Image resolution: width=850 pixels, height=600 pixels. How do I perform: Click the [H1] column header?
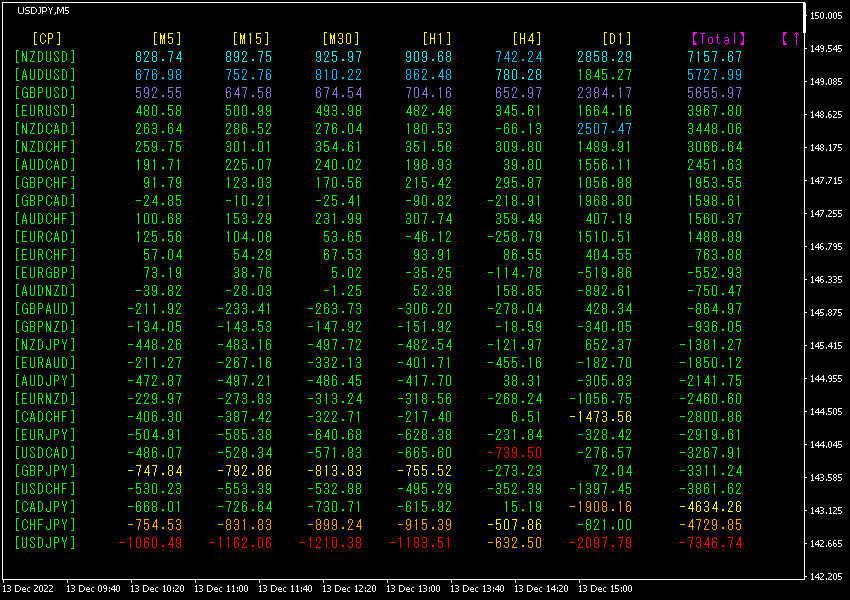tap(437, 38)
